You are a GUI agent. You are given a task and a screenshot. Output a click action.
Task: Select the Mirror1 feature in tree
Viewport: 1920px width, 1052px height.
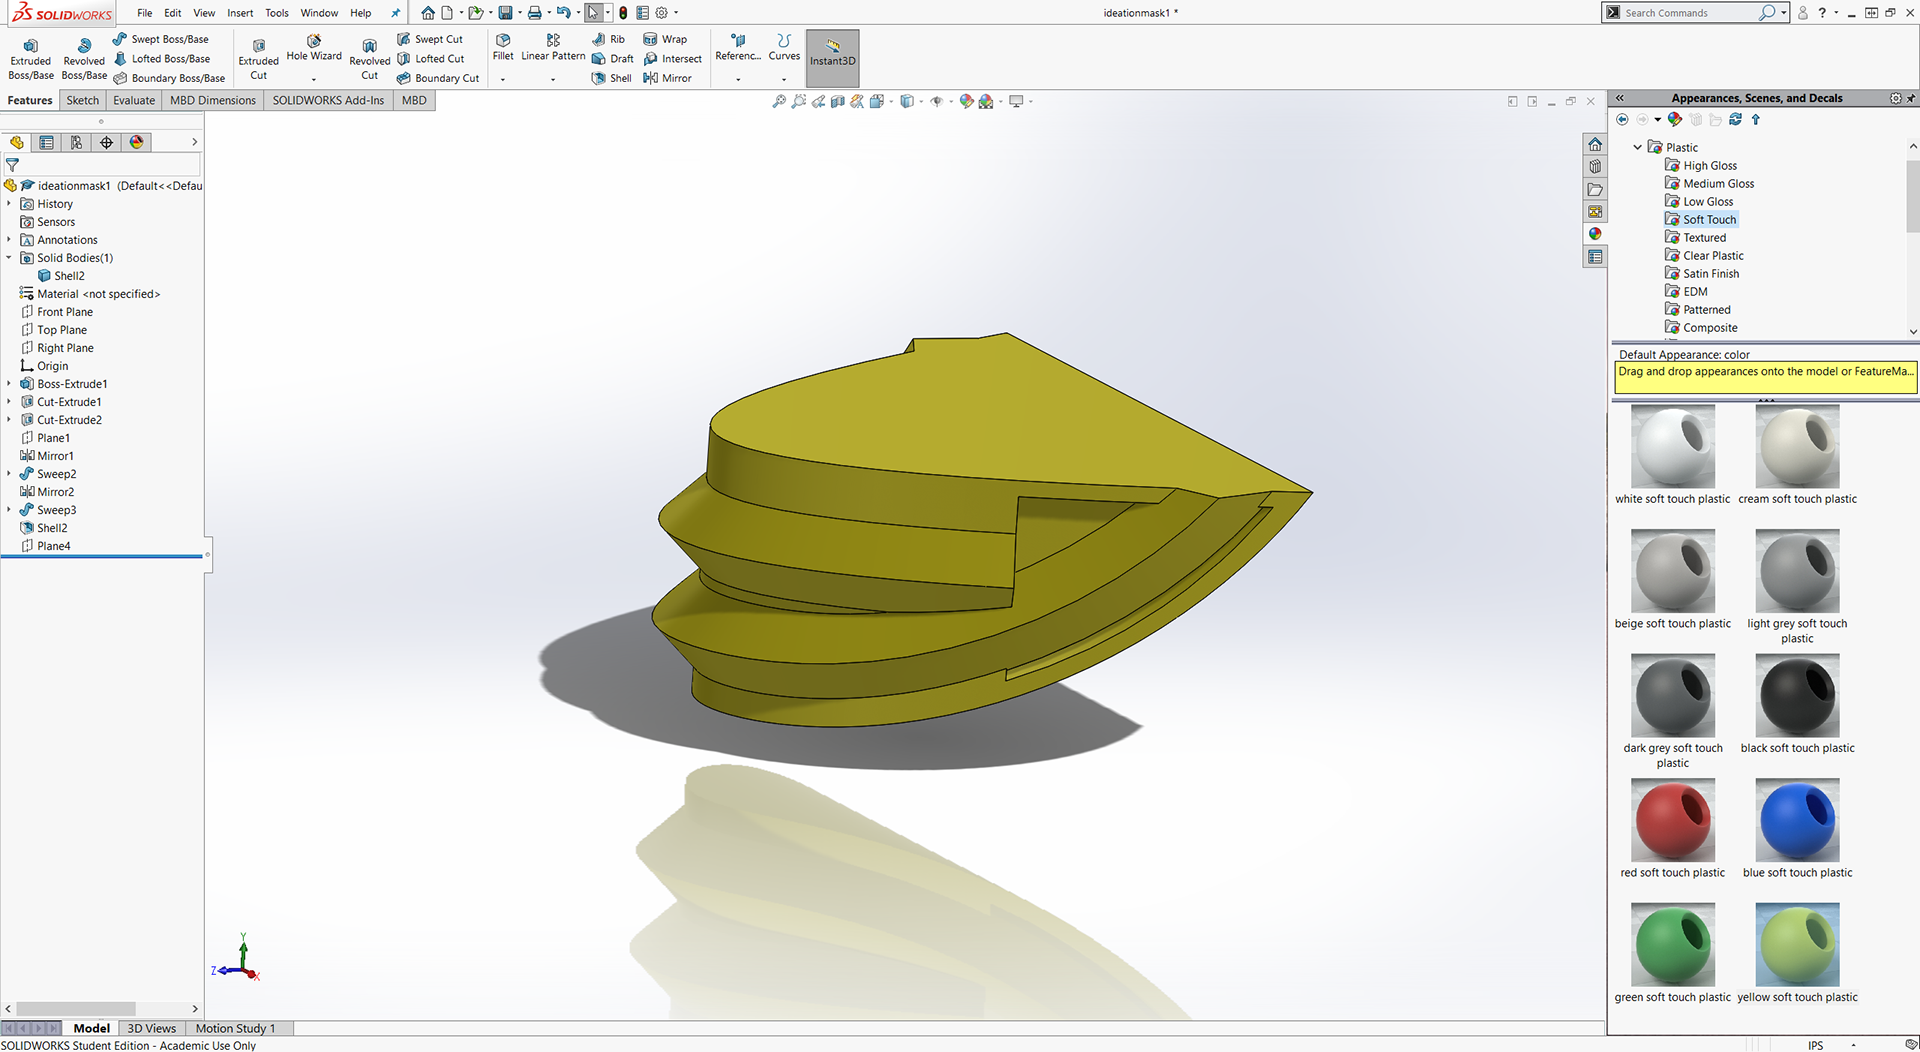47,456
